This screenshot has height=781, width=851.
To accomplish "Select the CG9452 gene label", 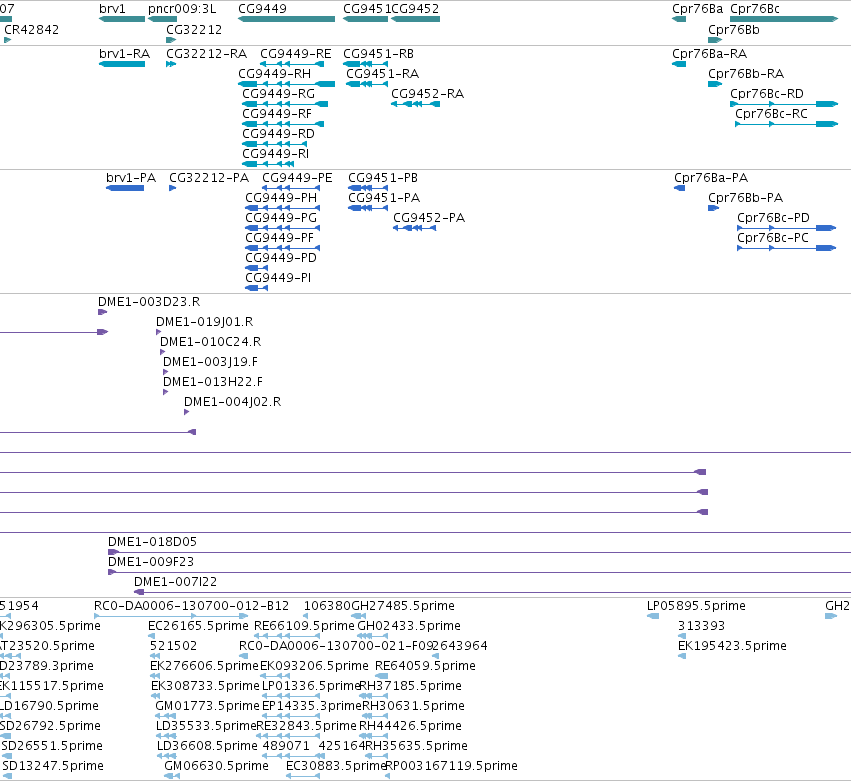I will 415,9.
